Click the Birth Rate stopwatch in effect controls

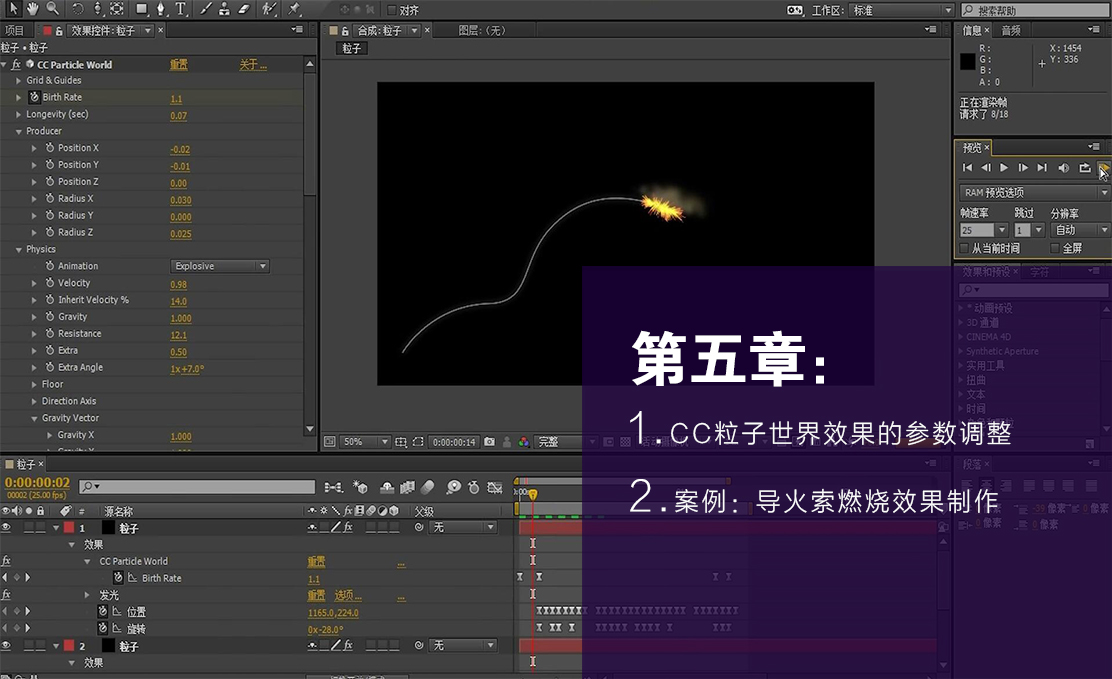click(34, 97)
